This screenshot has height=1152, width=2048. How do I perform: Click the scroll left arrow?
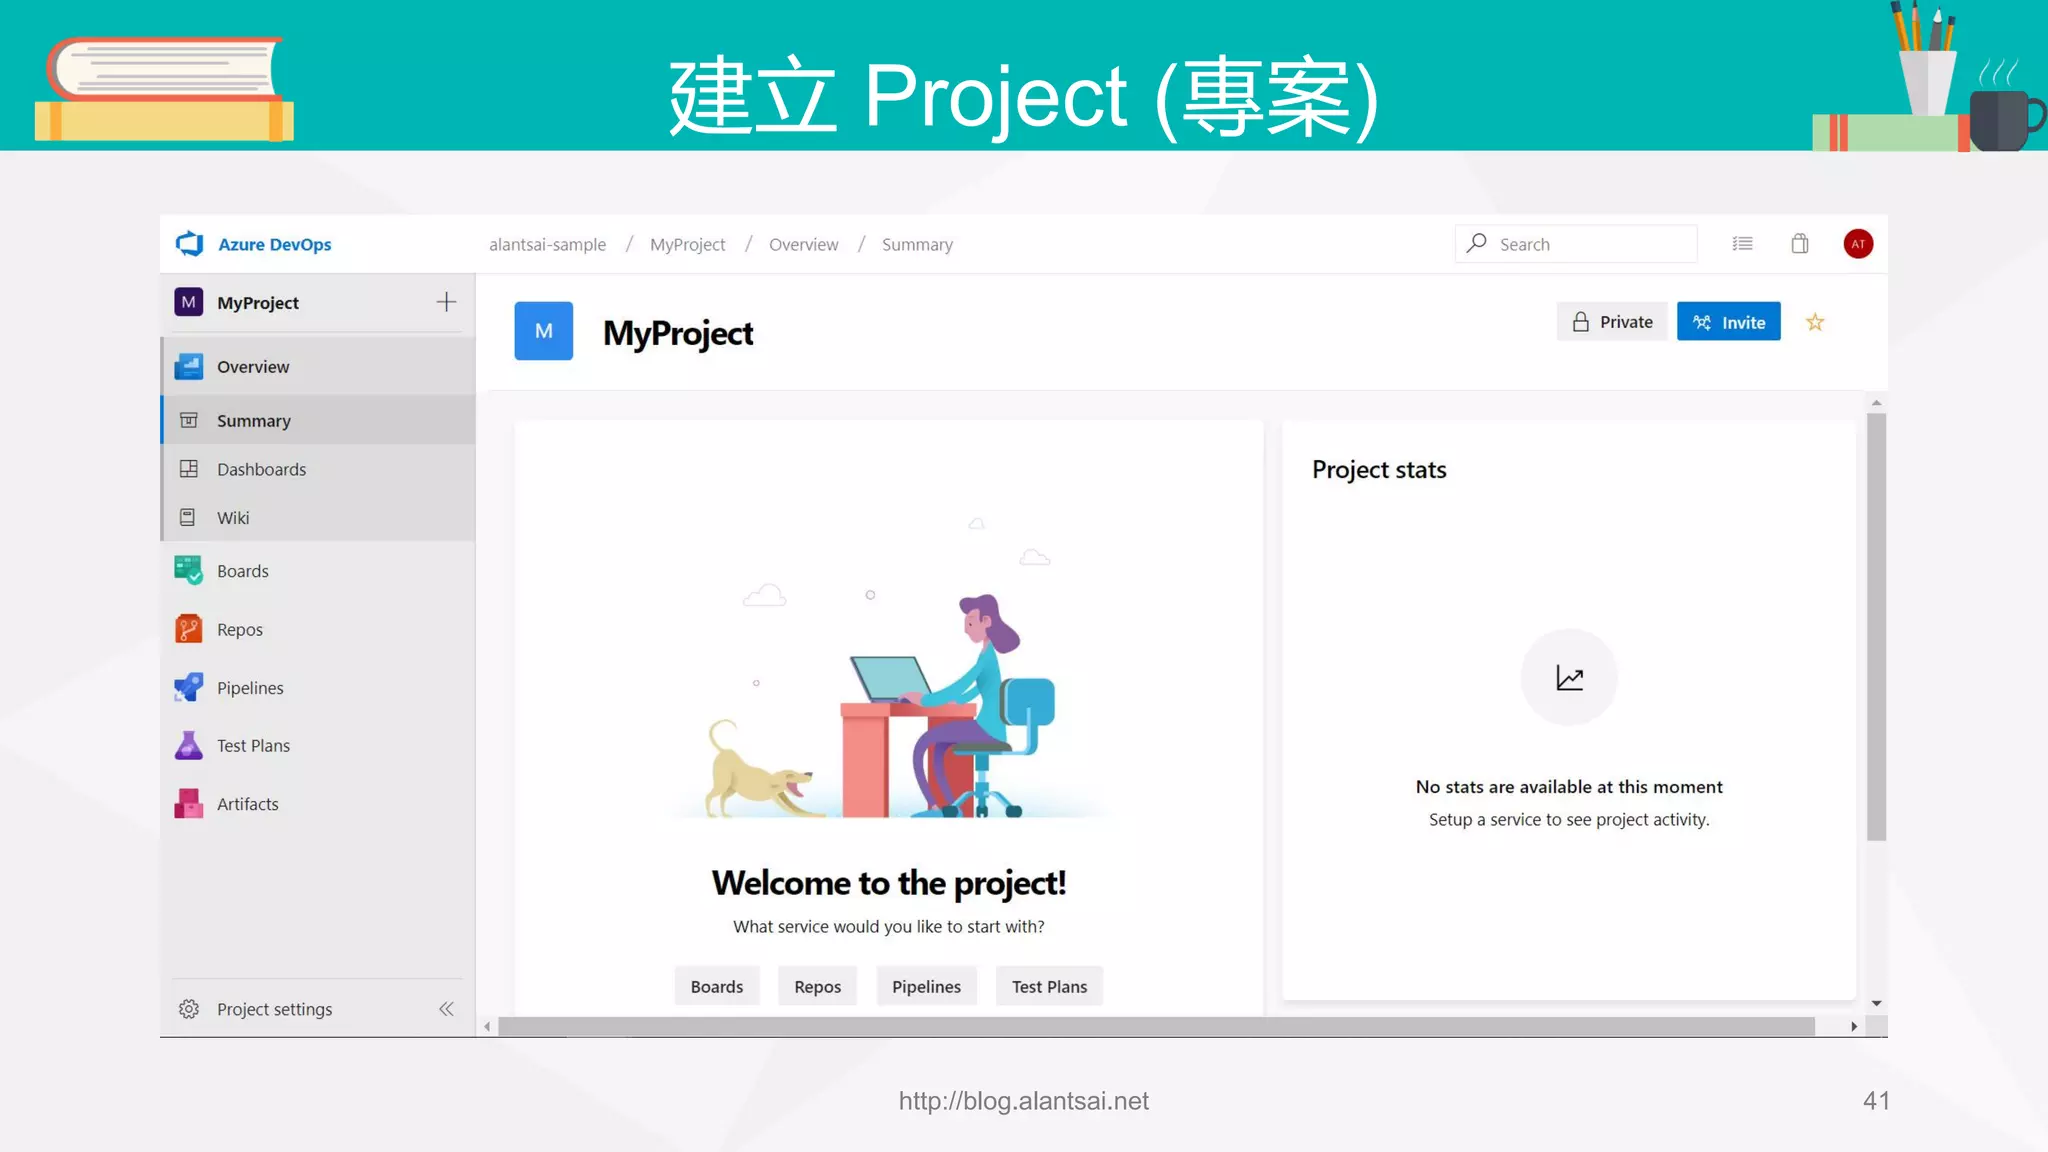(x=487, y=1026)
